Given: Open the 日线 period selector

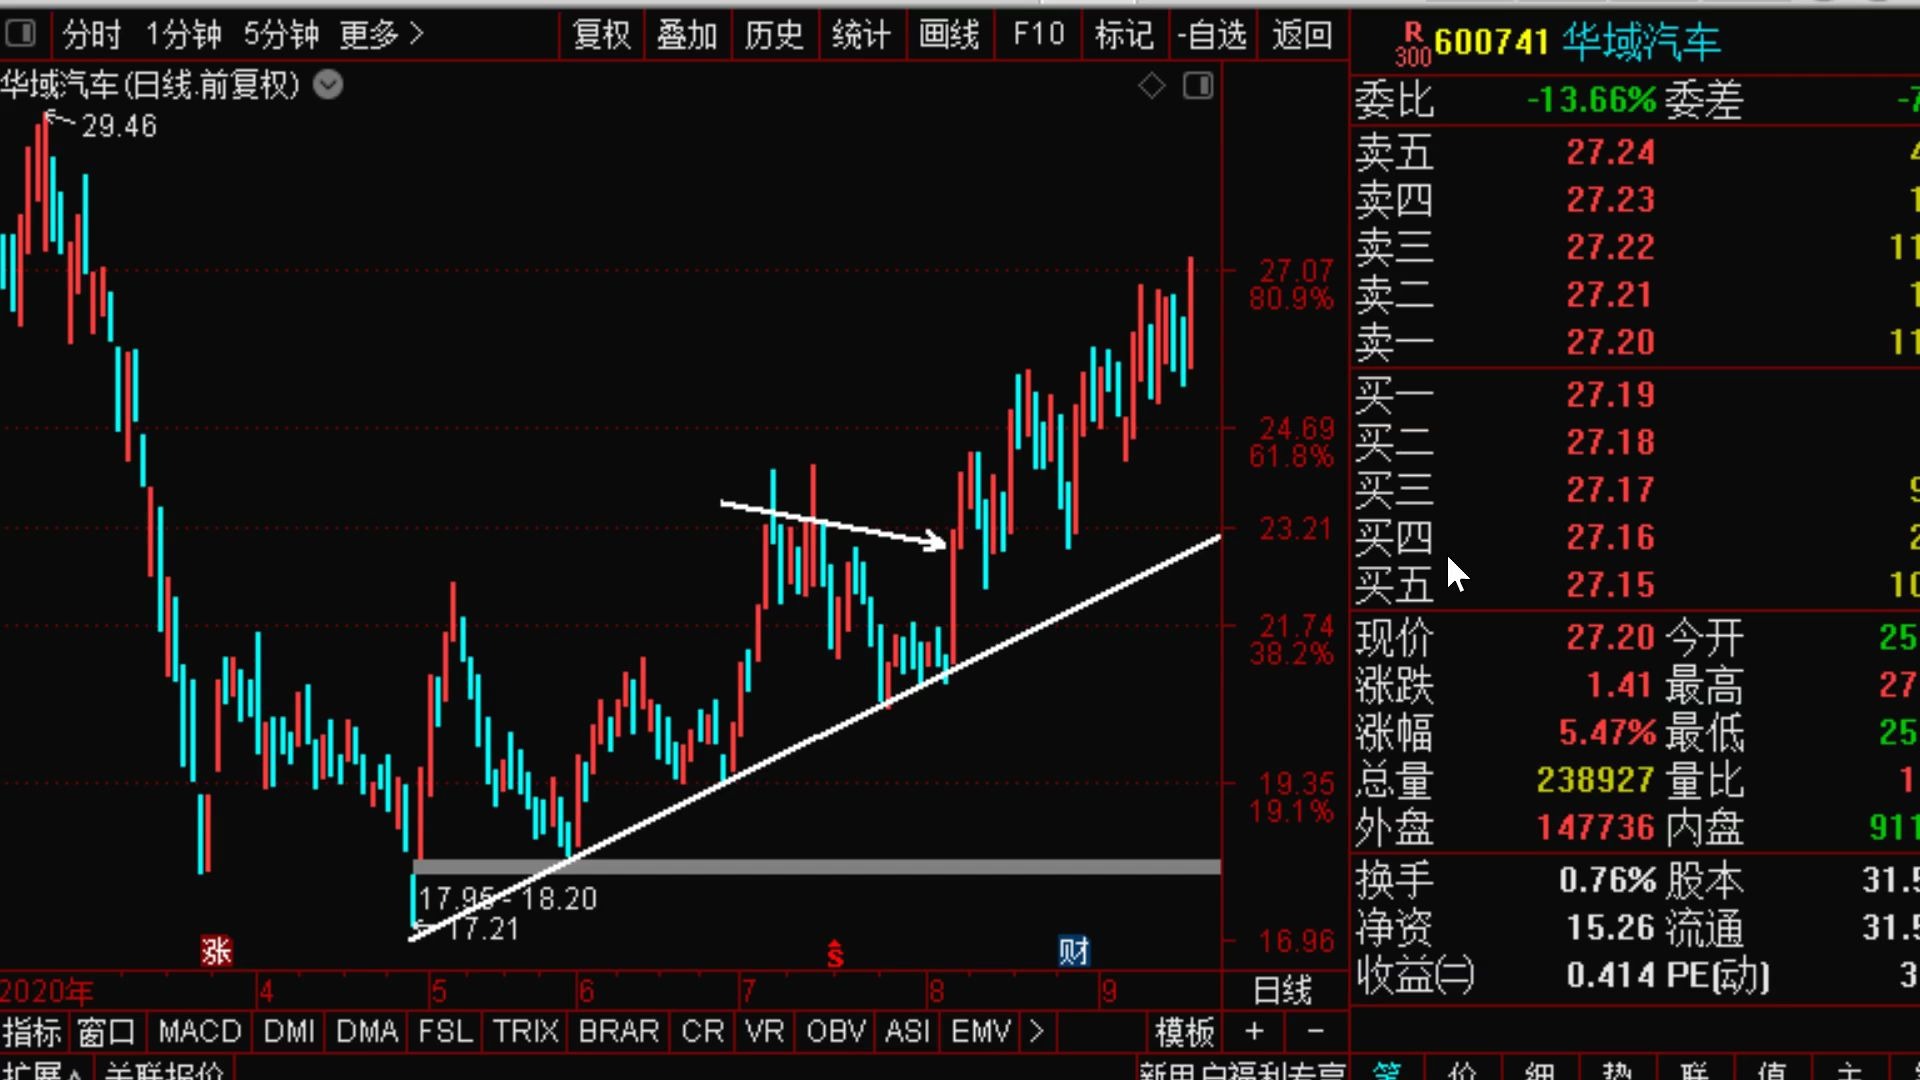Looking at the screenshot, I should [x=1282, y=991].
